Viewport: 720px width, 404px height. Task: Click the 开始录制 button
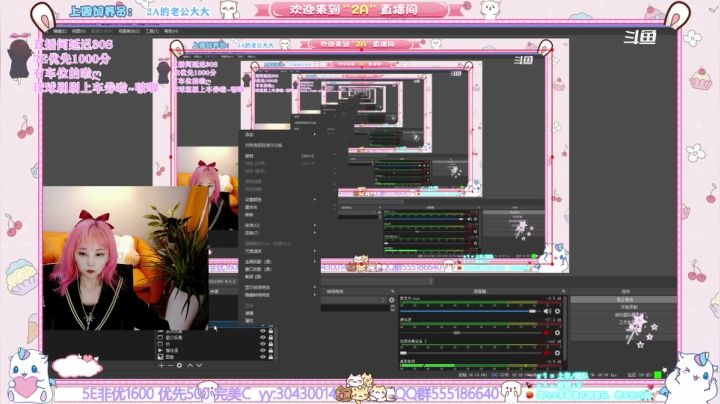[623, 307]
